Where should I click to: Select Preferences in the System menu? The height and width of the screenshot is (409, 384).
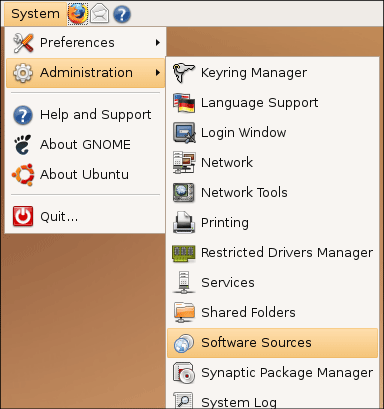click(x=85, y=43)
